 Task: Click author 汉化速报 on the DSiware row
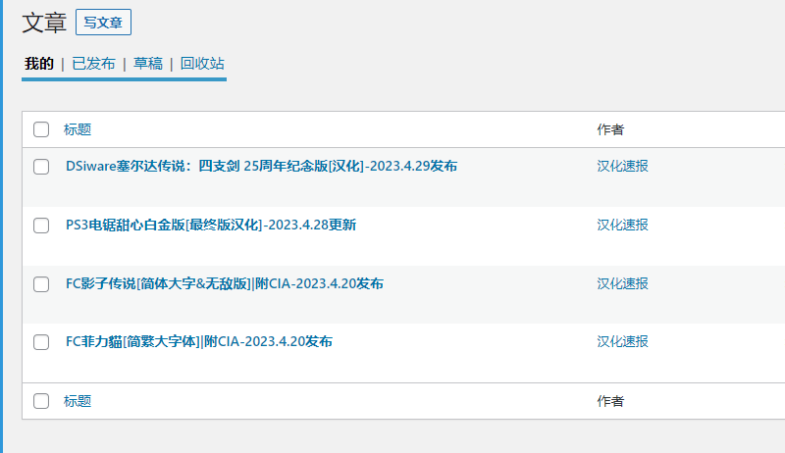622,166
